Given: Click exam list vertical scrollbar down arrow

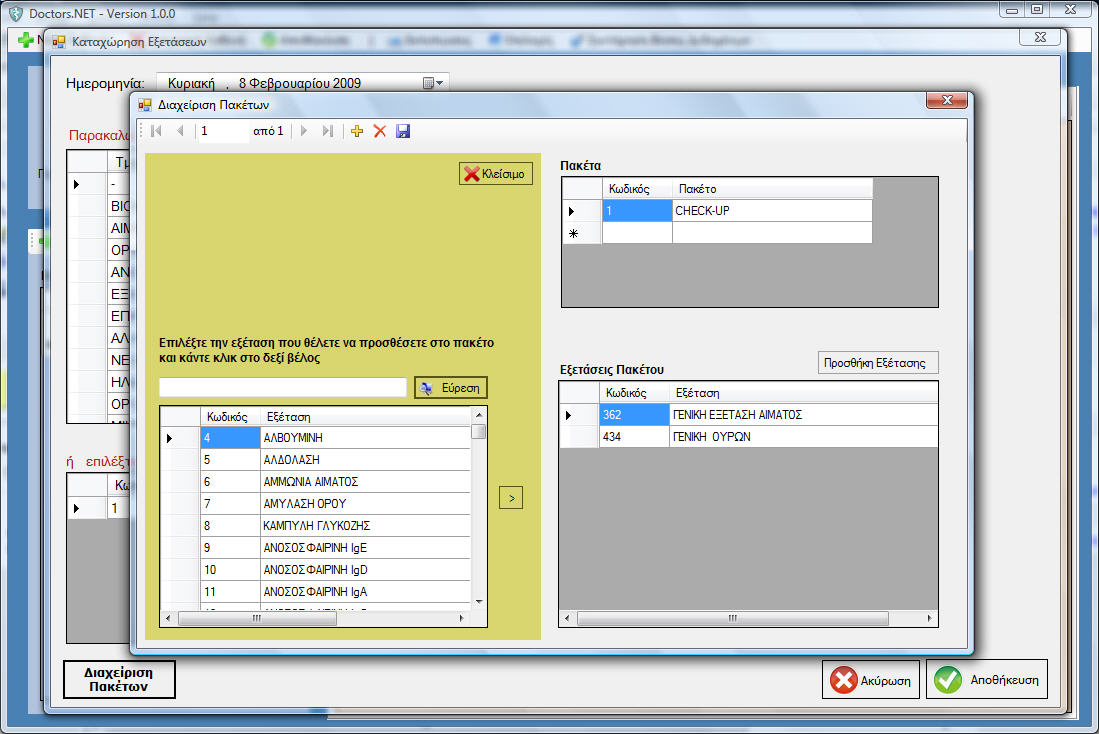Looking at the screenshot, I should 479,602.
